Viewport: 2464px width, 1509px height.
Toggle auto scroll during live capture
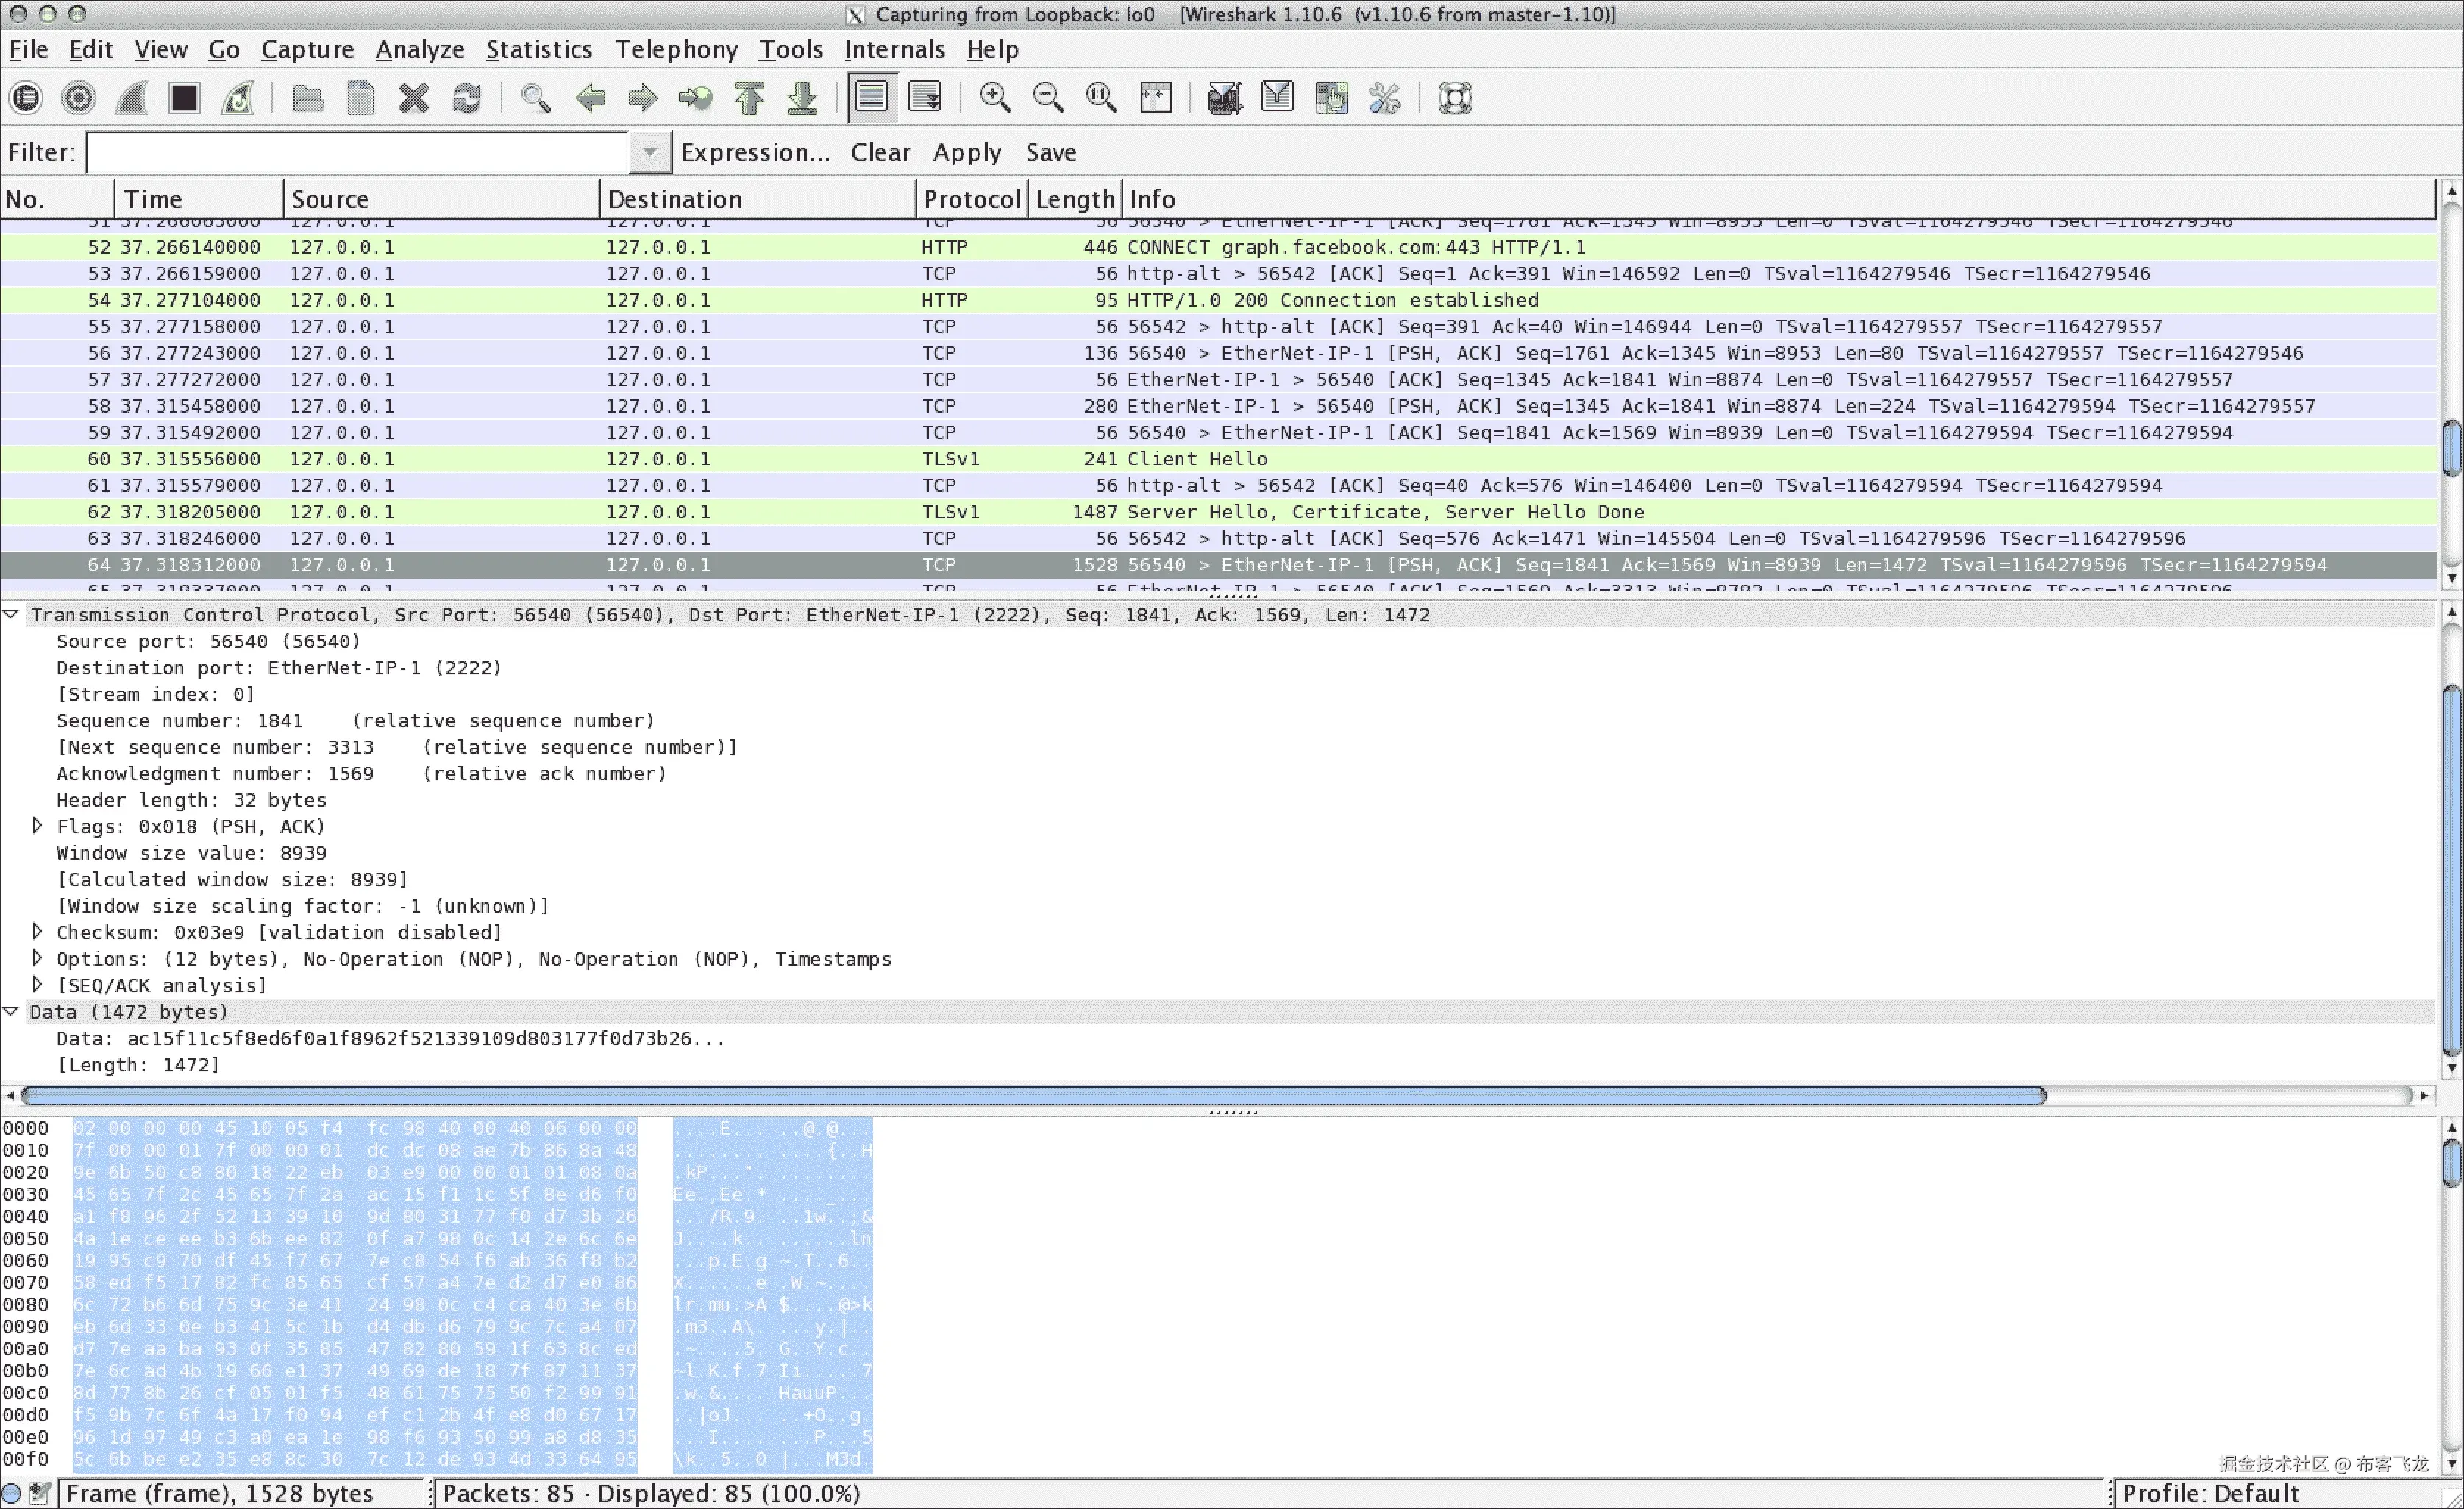[925, 98]
